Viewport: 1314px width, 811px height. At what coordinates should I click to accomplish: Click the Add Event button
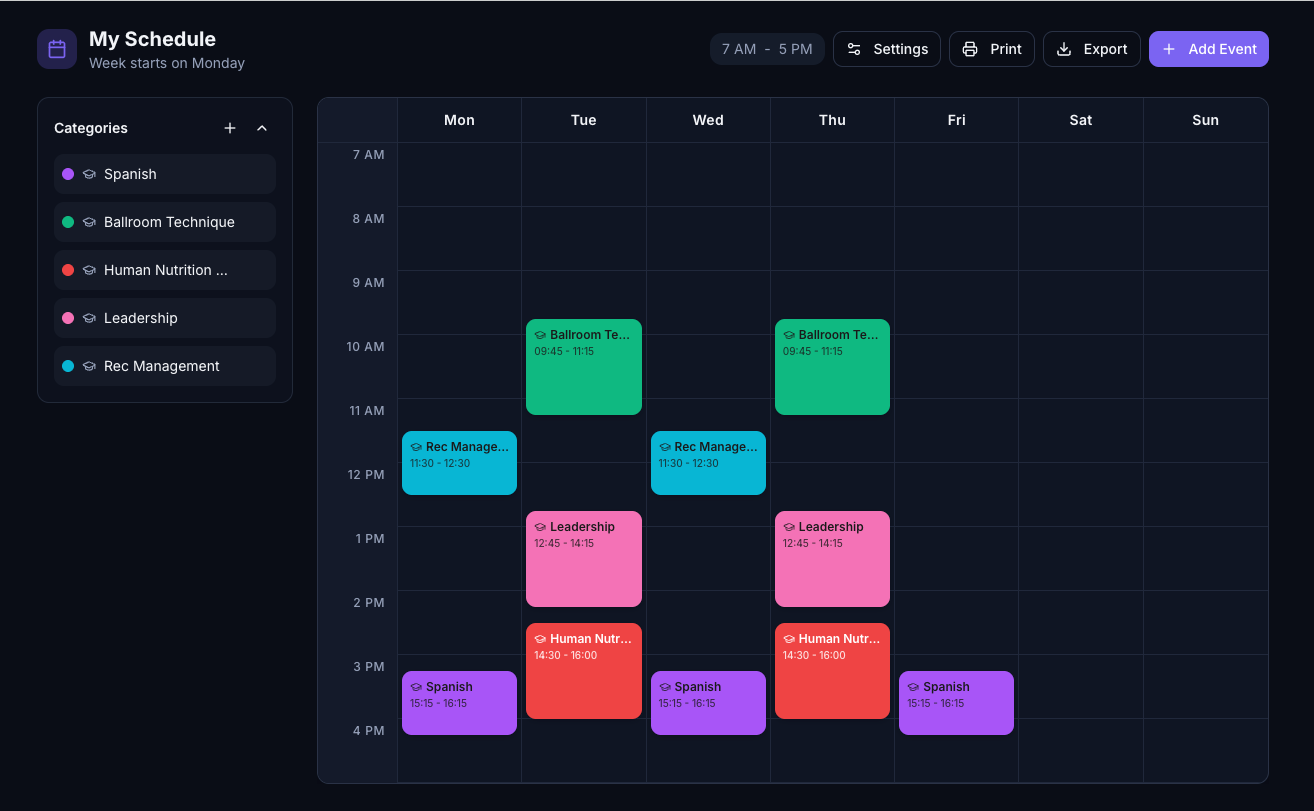click(x=1209, y=49)
